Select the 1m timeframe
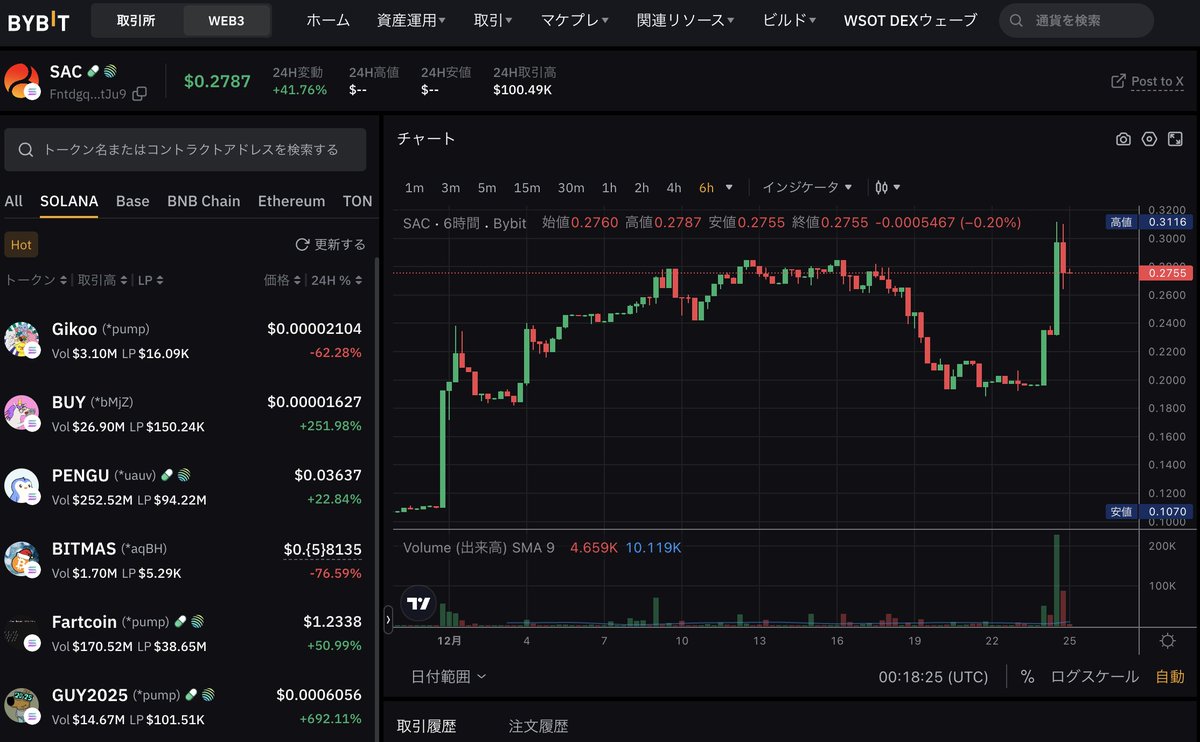The height and width of the screenshot is (742, 1200). [x=414, y=187]
